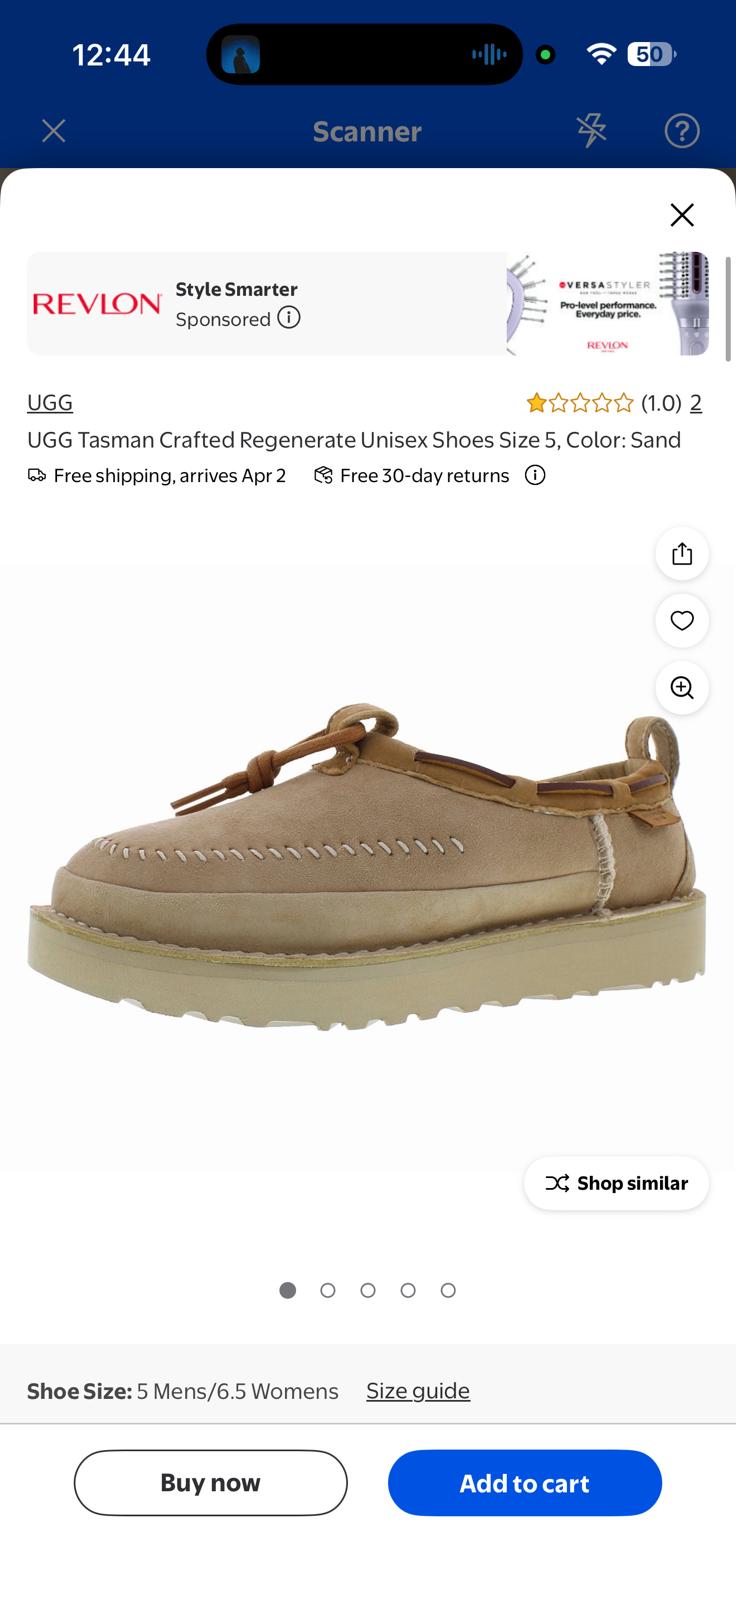Open the magnifier zoom icon on image

682,688
